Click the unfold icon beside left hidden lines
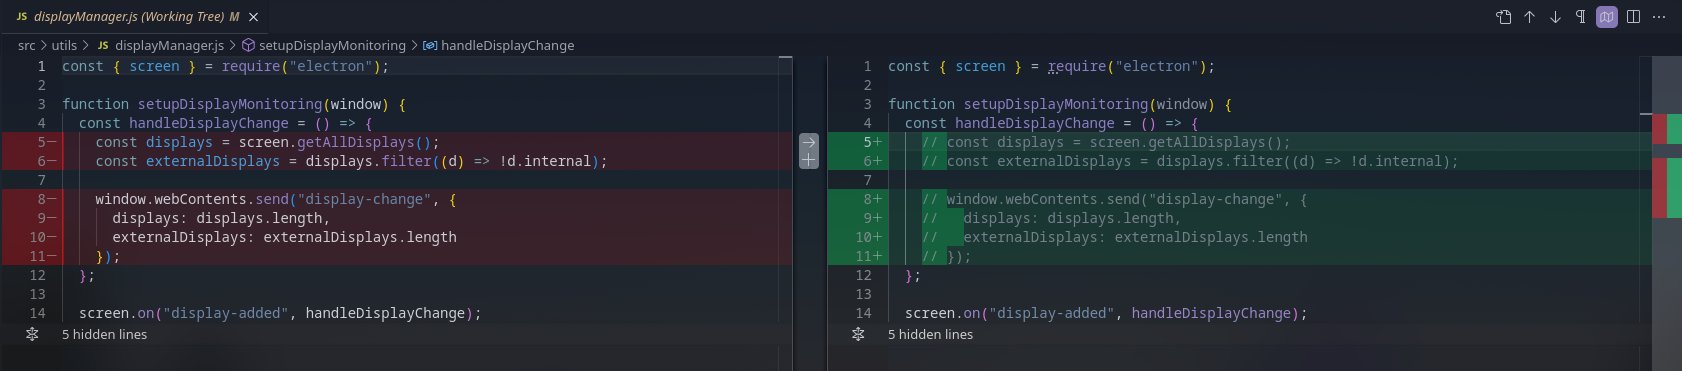 (32, 334)
